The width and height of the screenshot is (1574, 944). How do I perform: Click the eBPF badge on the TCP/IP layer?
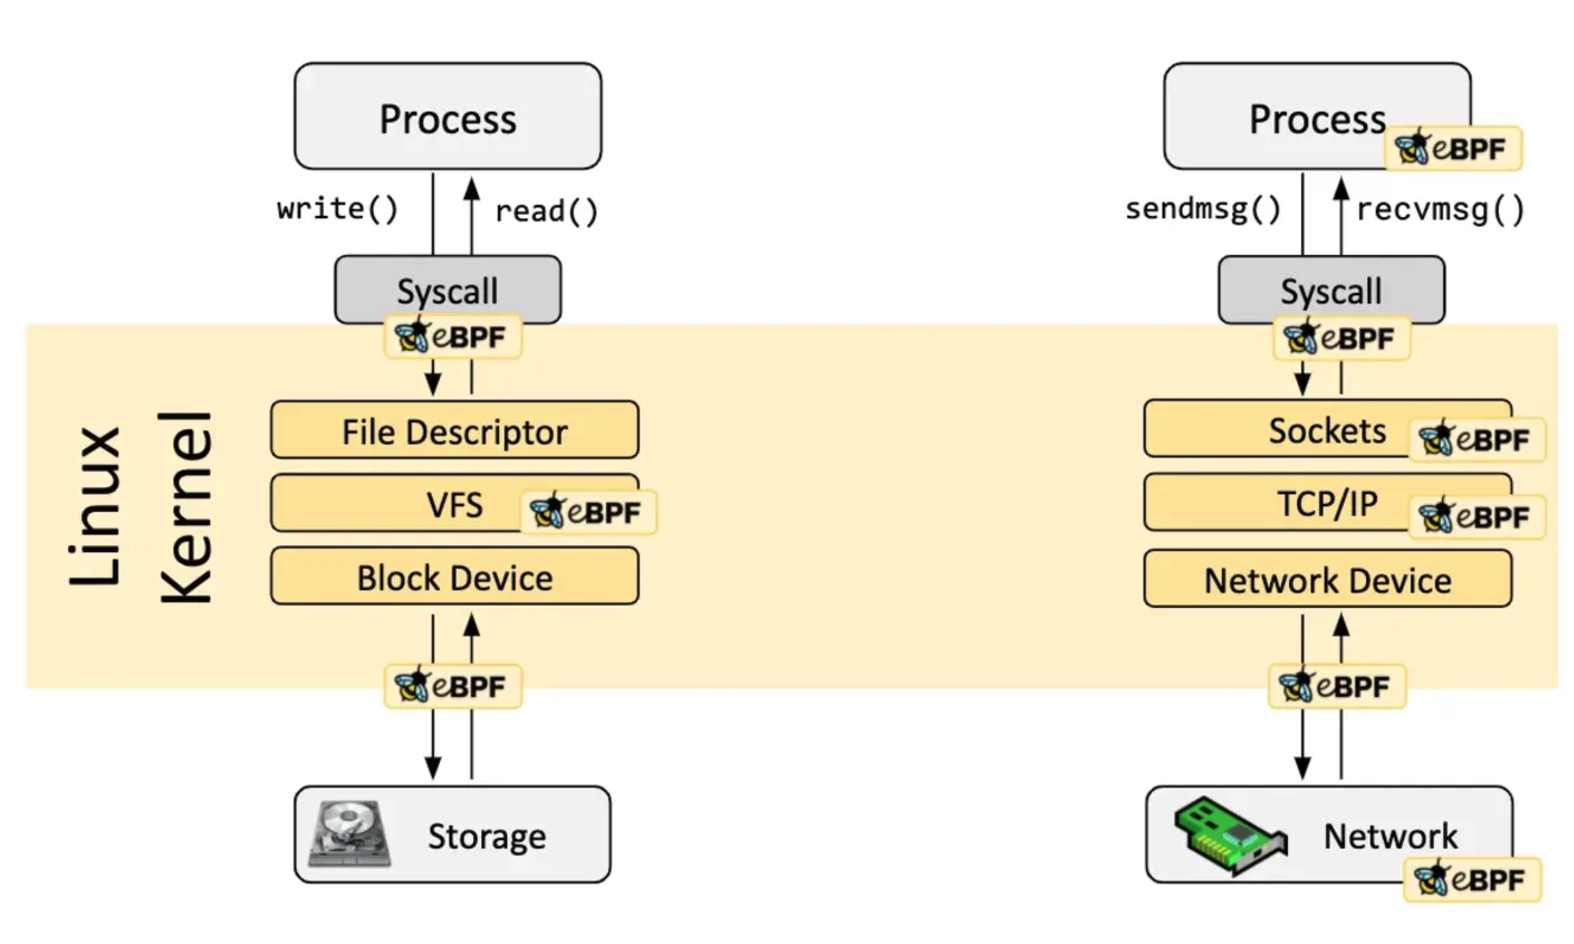(1476, 516)
